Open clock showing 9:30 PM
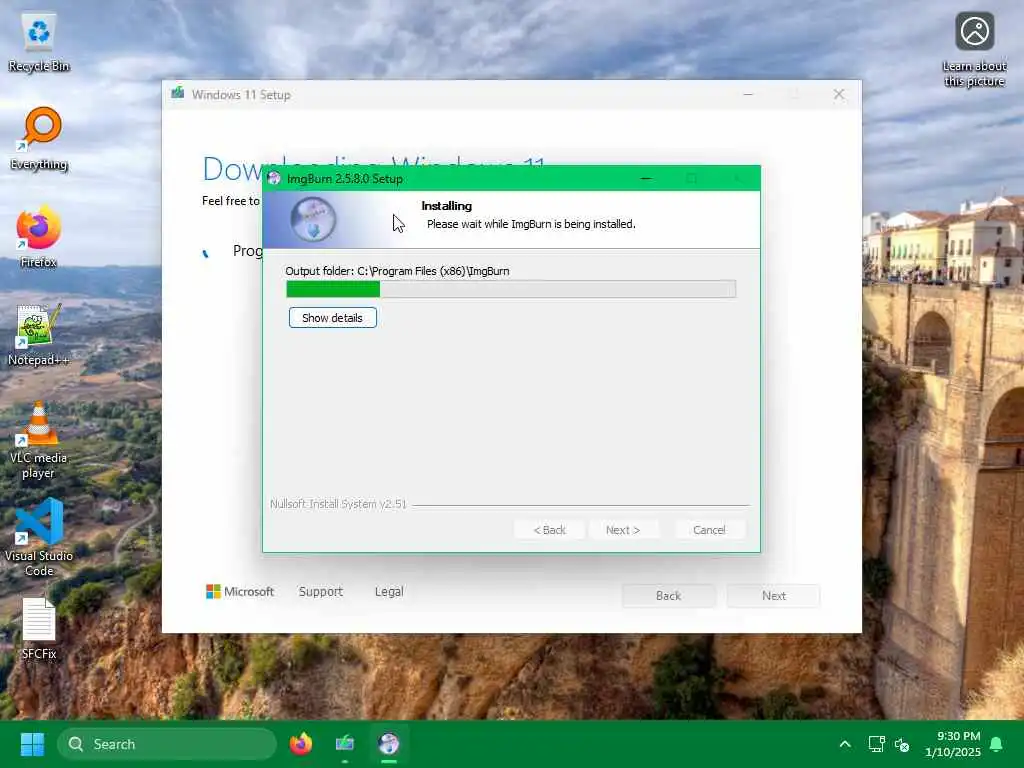Image resolution: width=1024 pixels, height=768 pixels. pos(953,744)
